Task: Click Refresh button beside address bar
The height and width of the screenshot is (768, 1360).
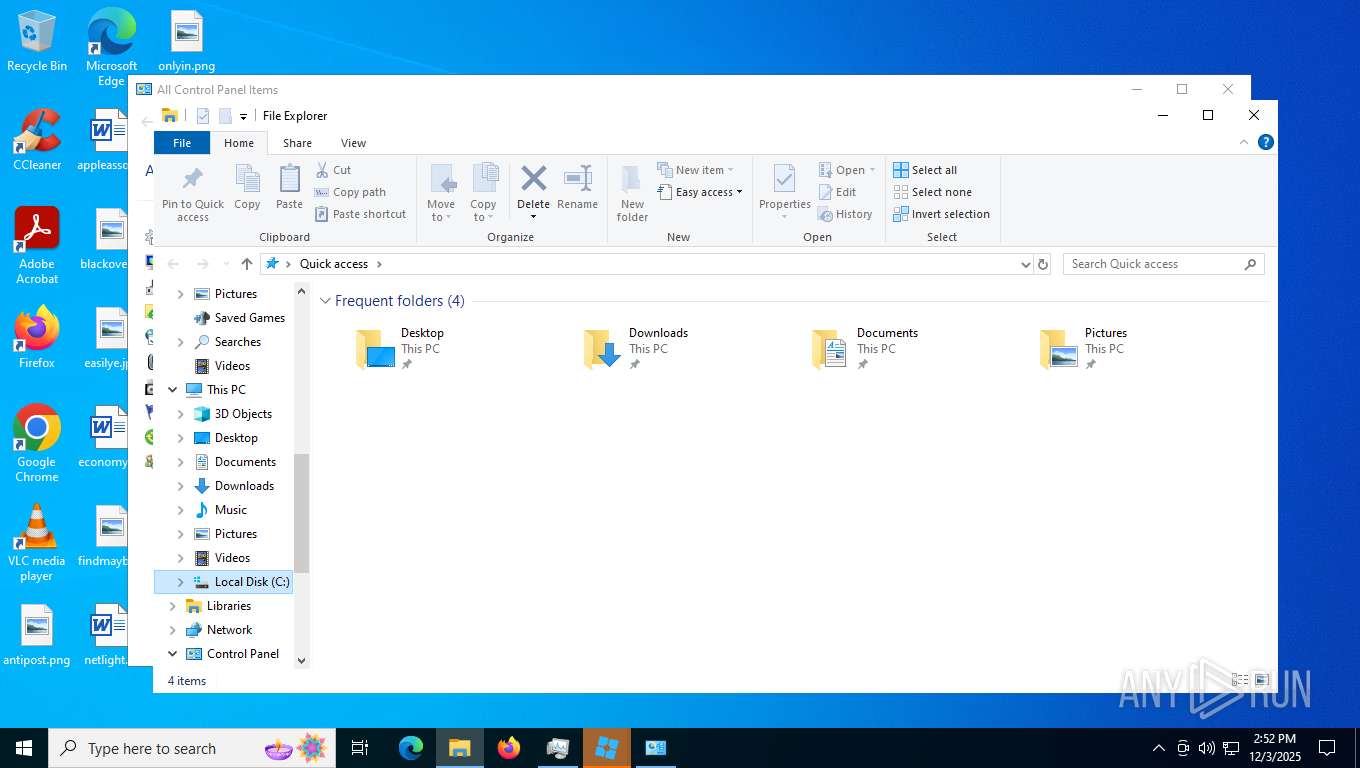Action: [x=1043, y=264]
